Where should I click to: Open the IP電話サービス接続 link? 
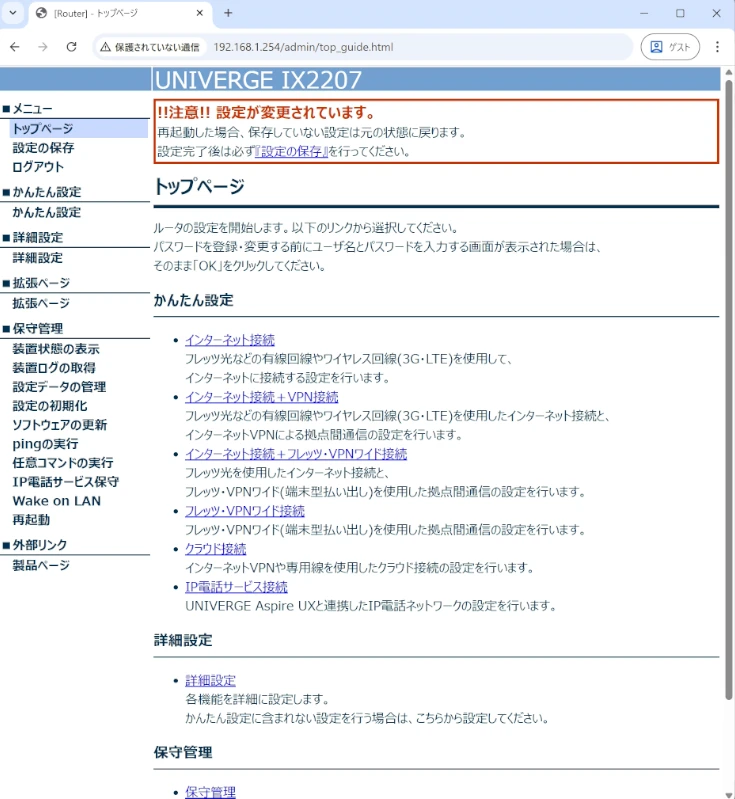tap(236, 587)
